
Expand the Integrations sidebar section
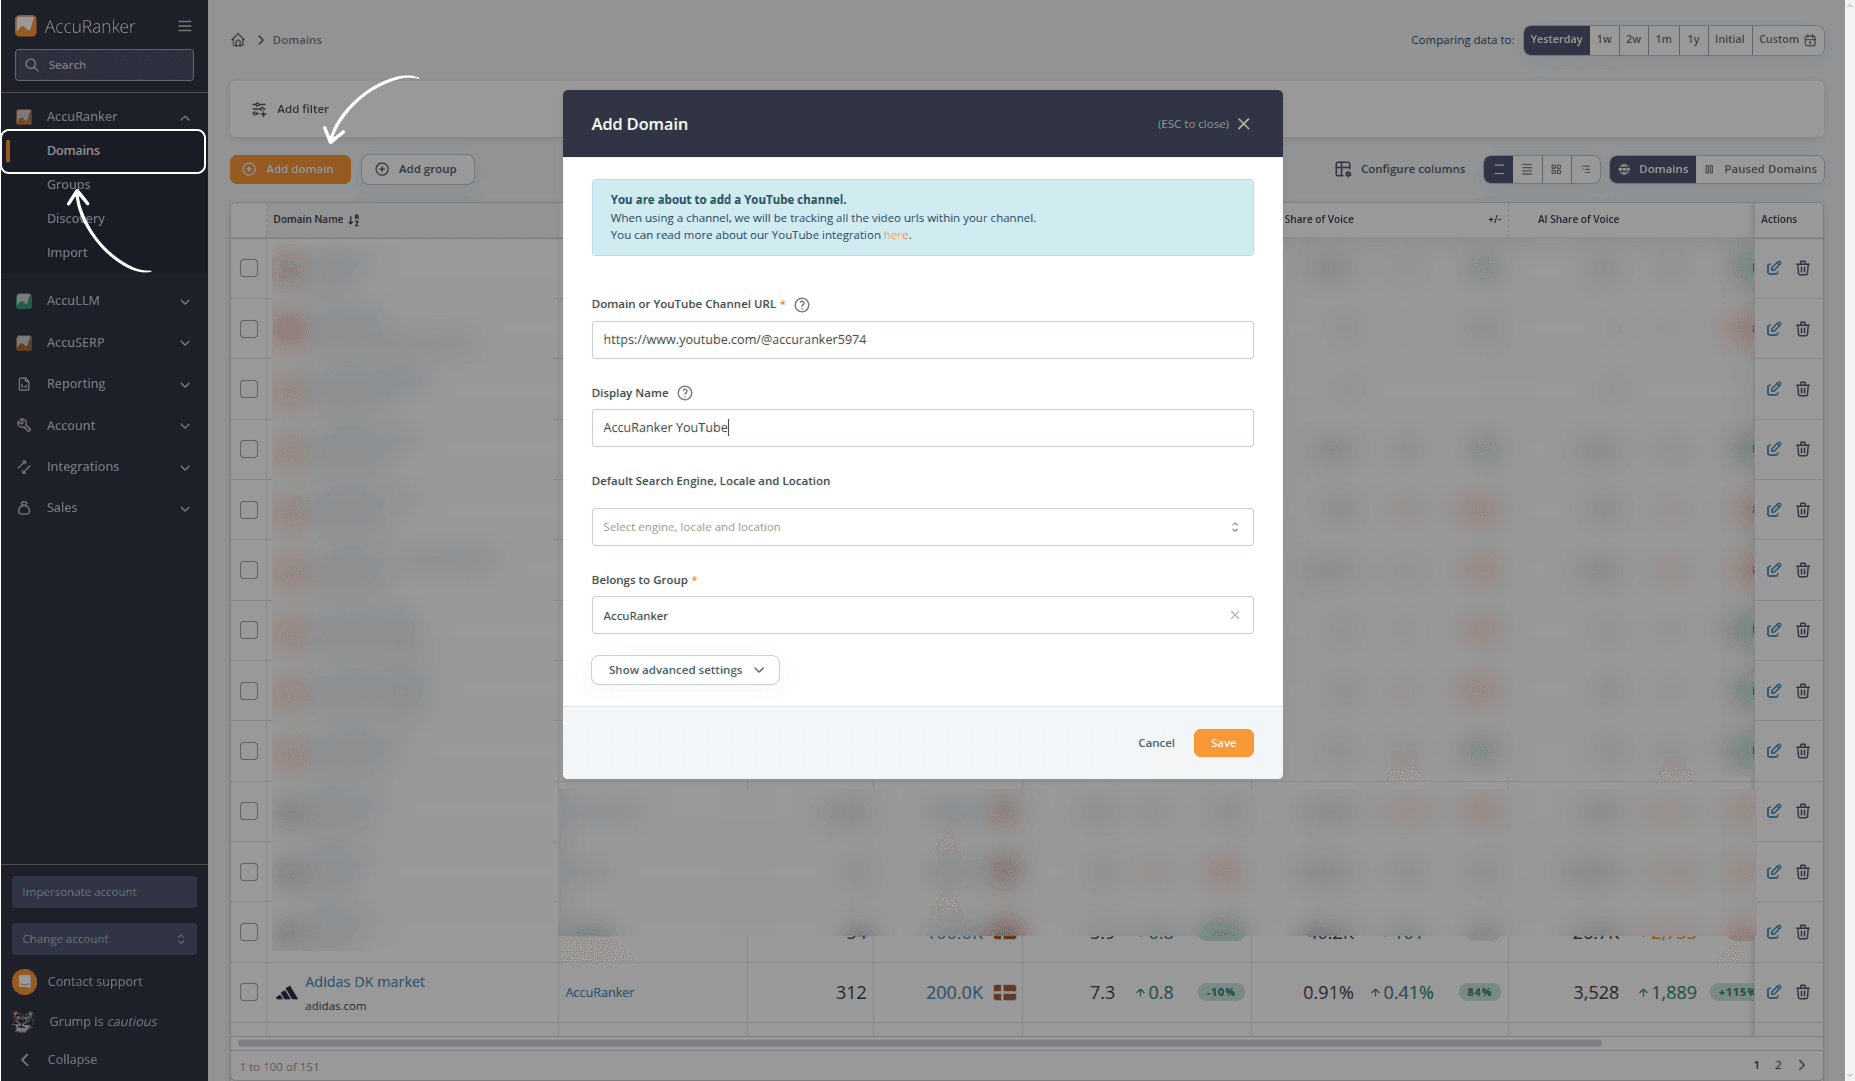point(104,467)
